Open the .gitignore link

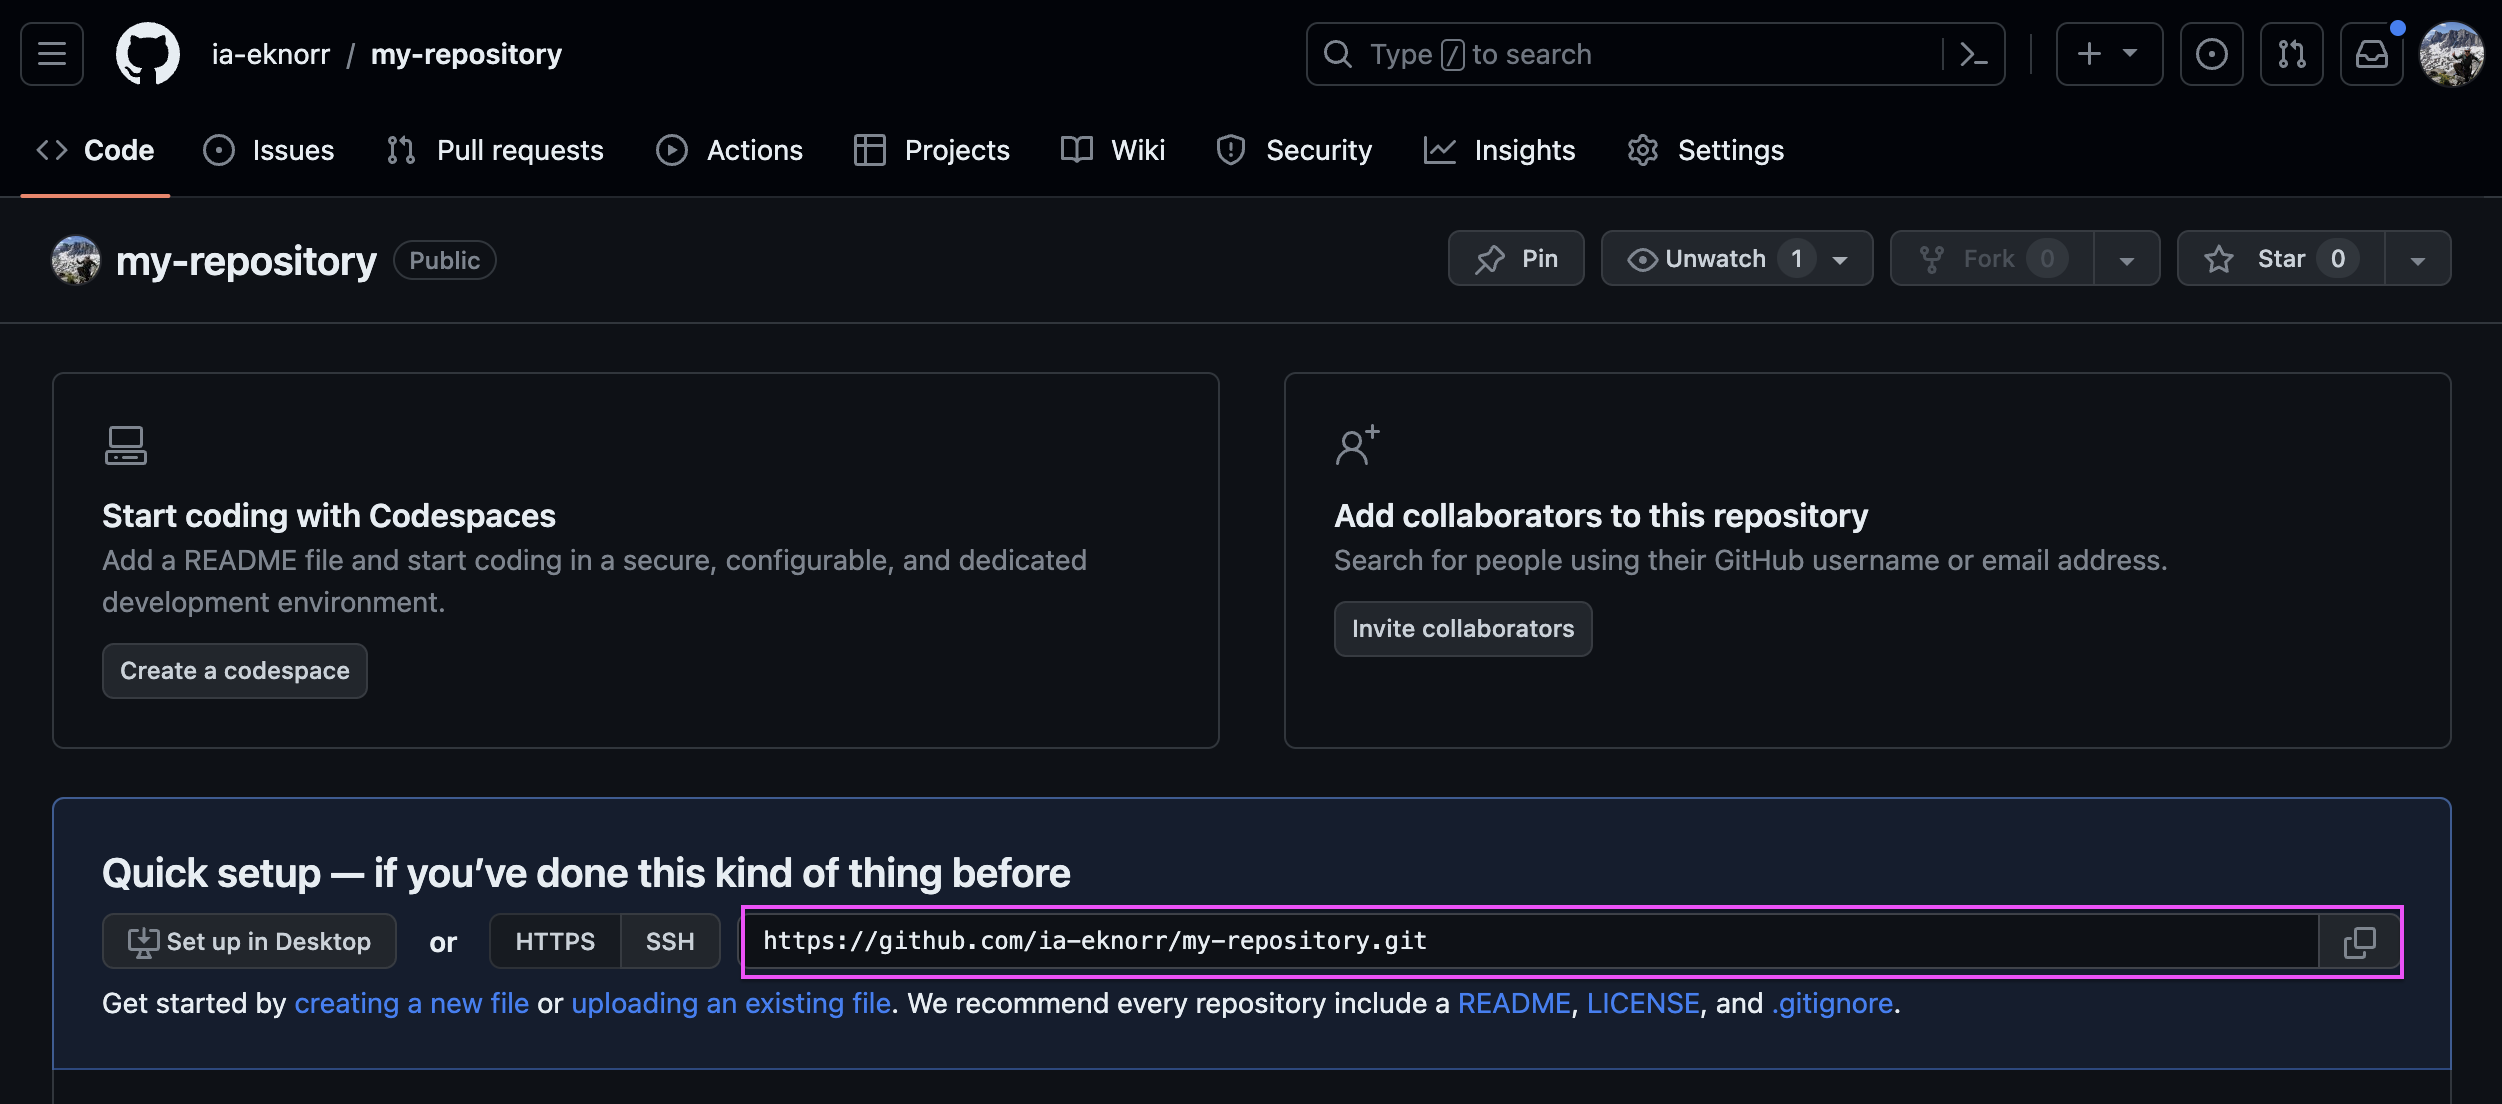pyautogui.click(x=1832, y=1003)
